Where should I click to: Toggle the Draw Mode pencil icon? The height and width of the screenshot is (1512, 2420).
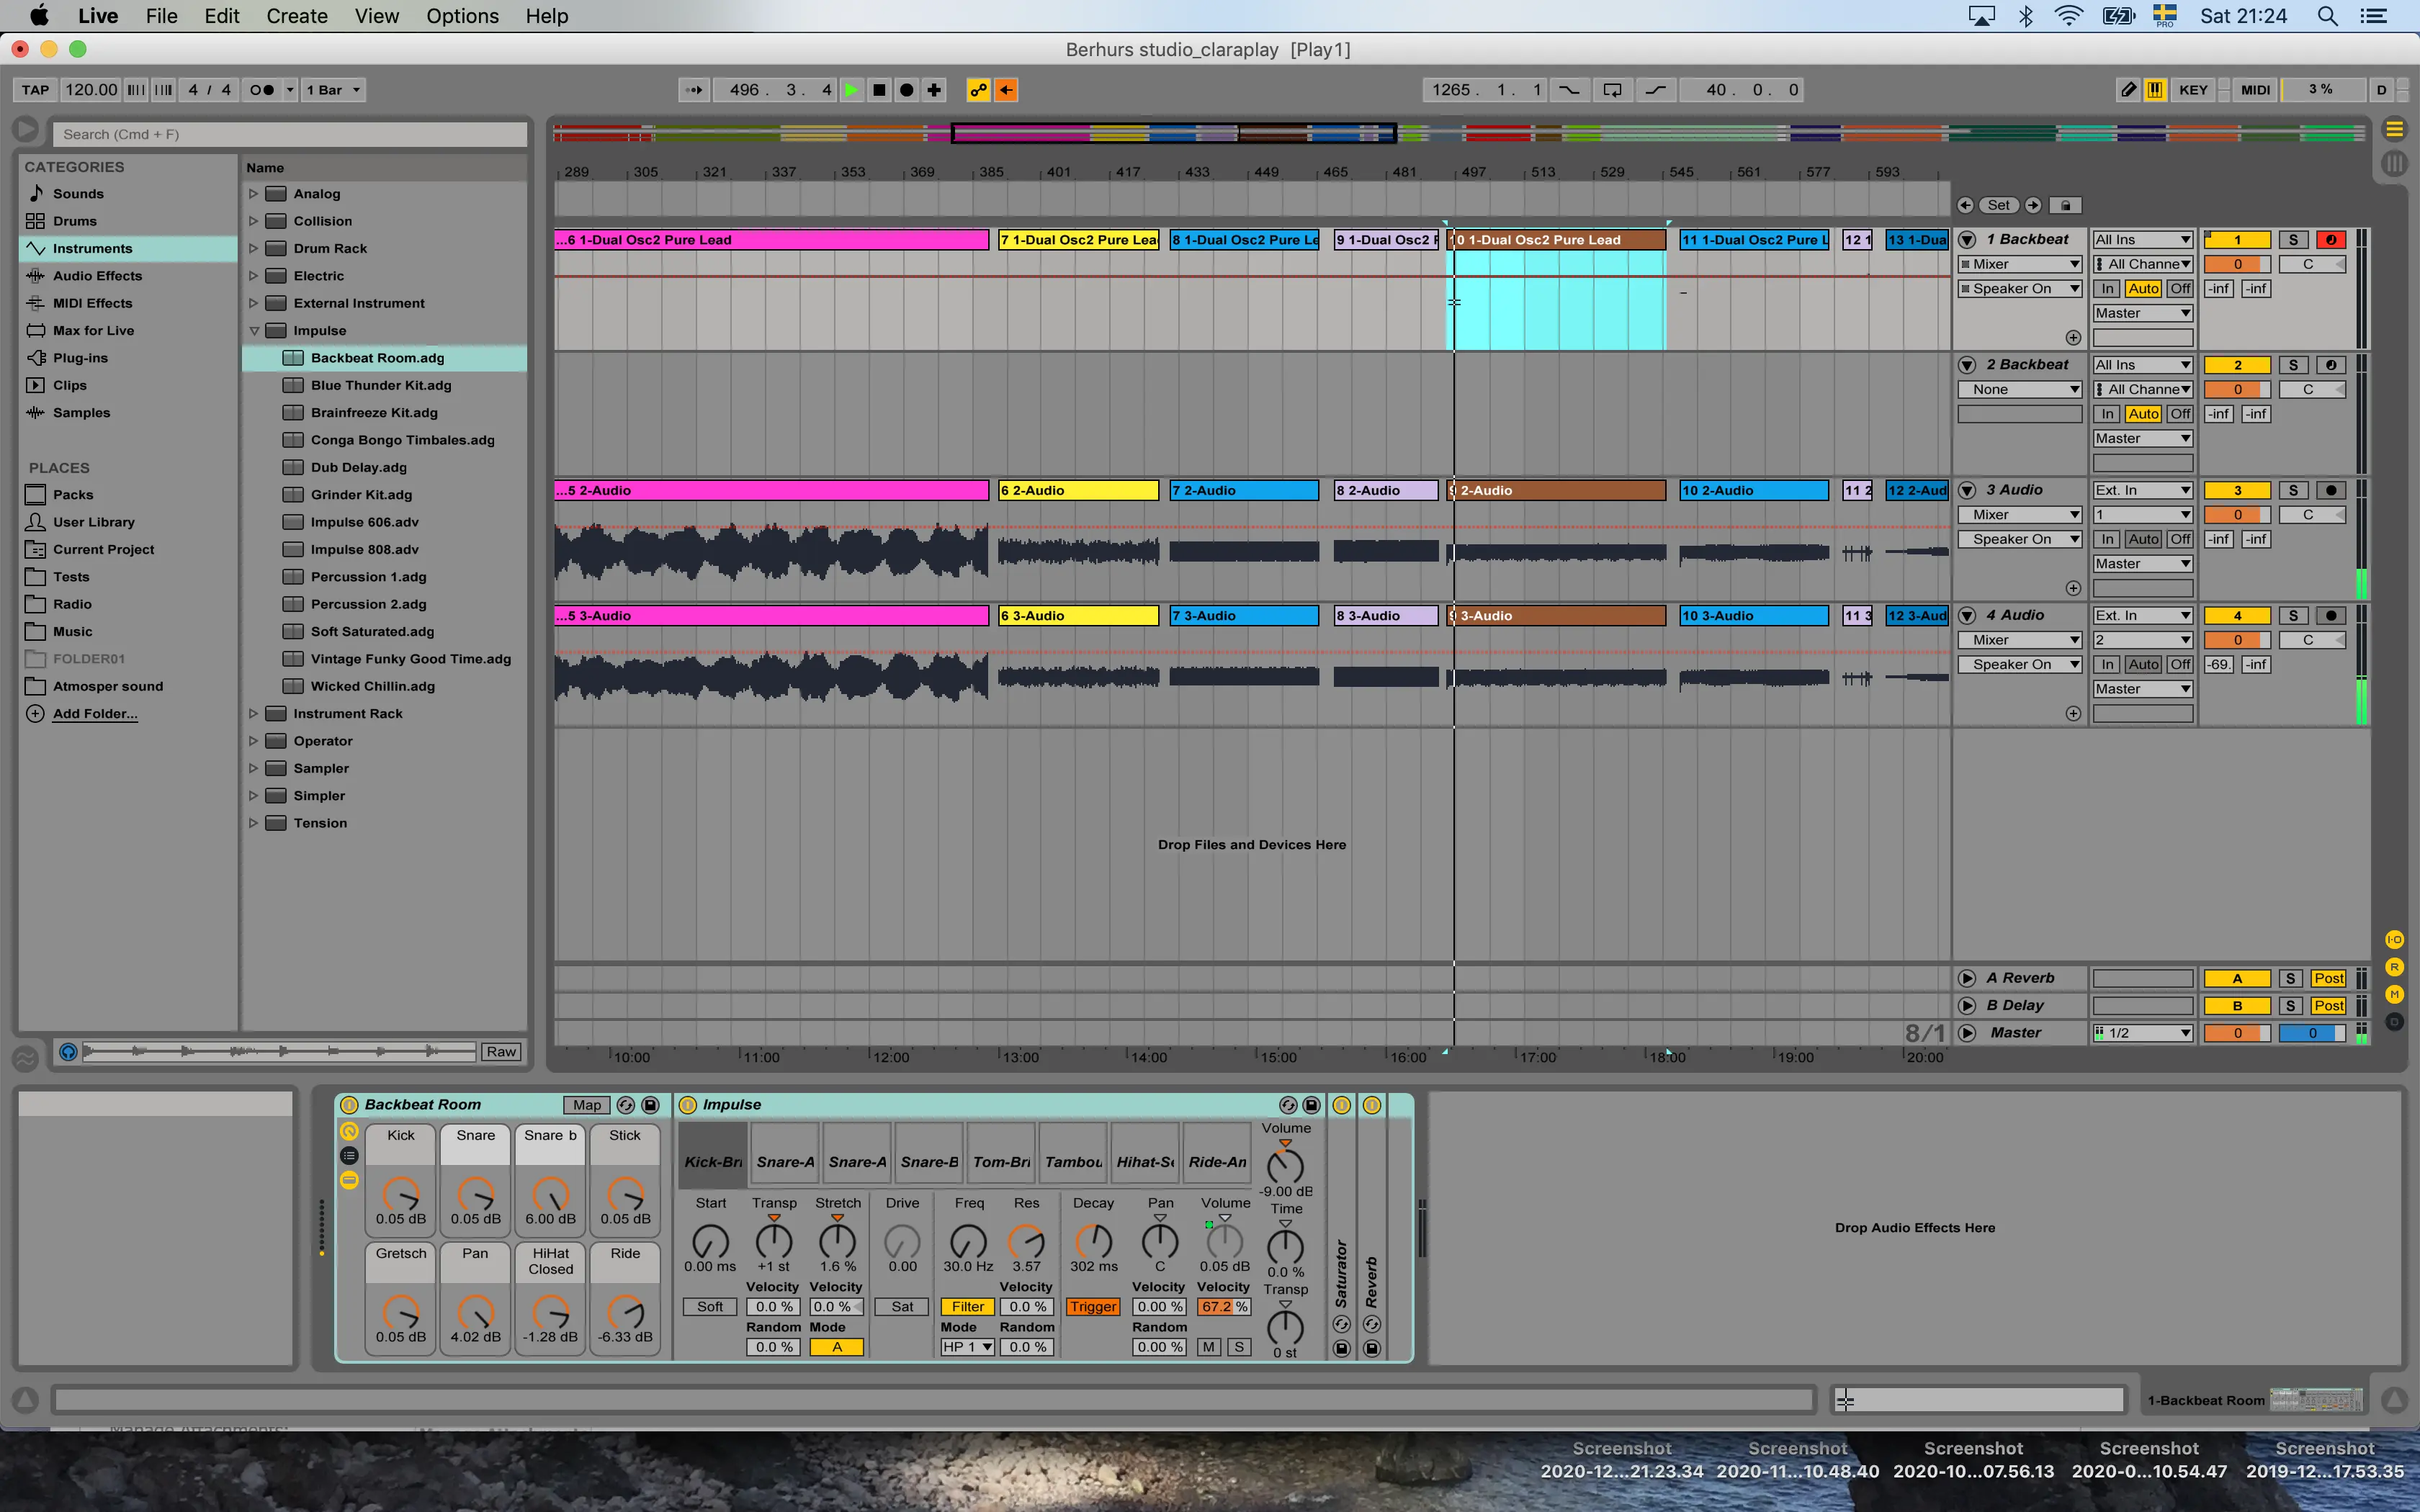pos(2128,90)
